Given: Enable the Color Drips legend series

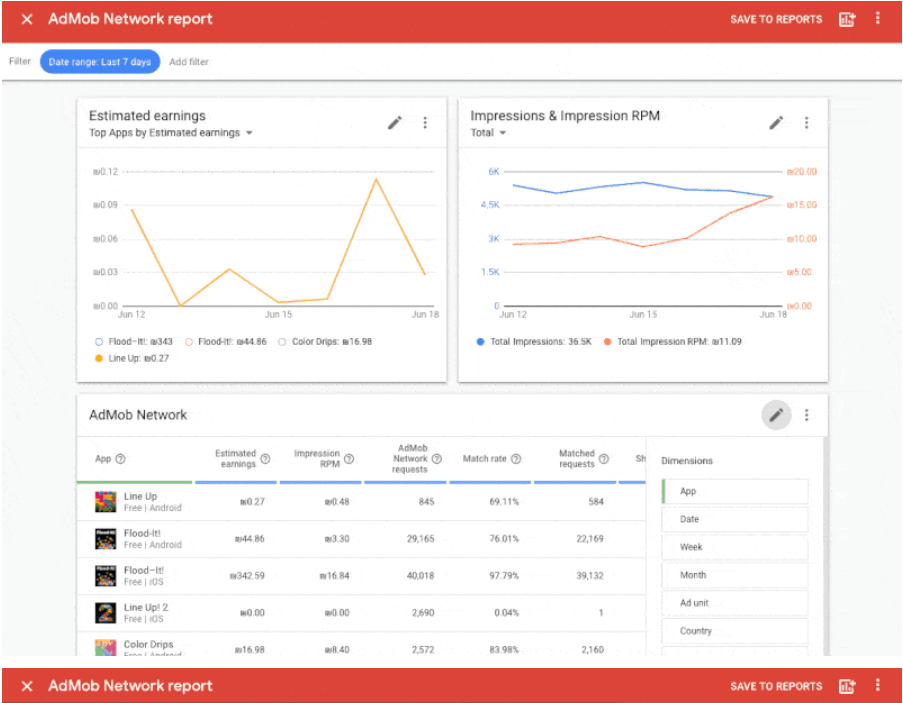Looking at the screenshot, I should (x=282, y=342).
